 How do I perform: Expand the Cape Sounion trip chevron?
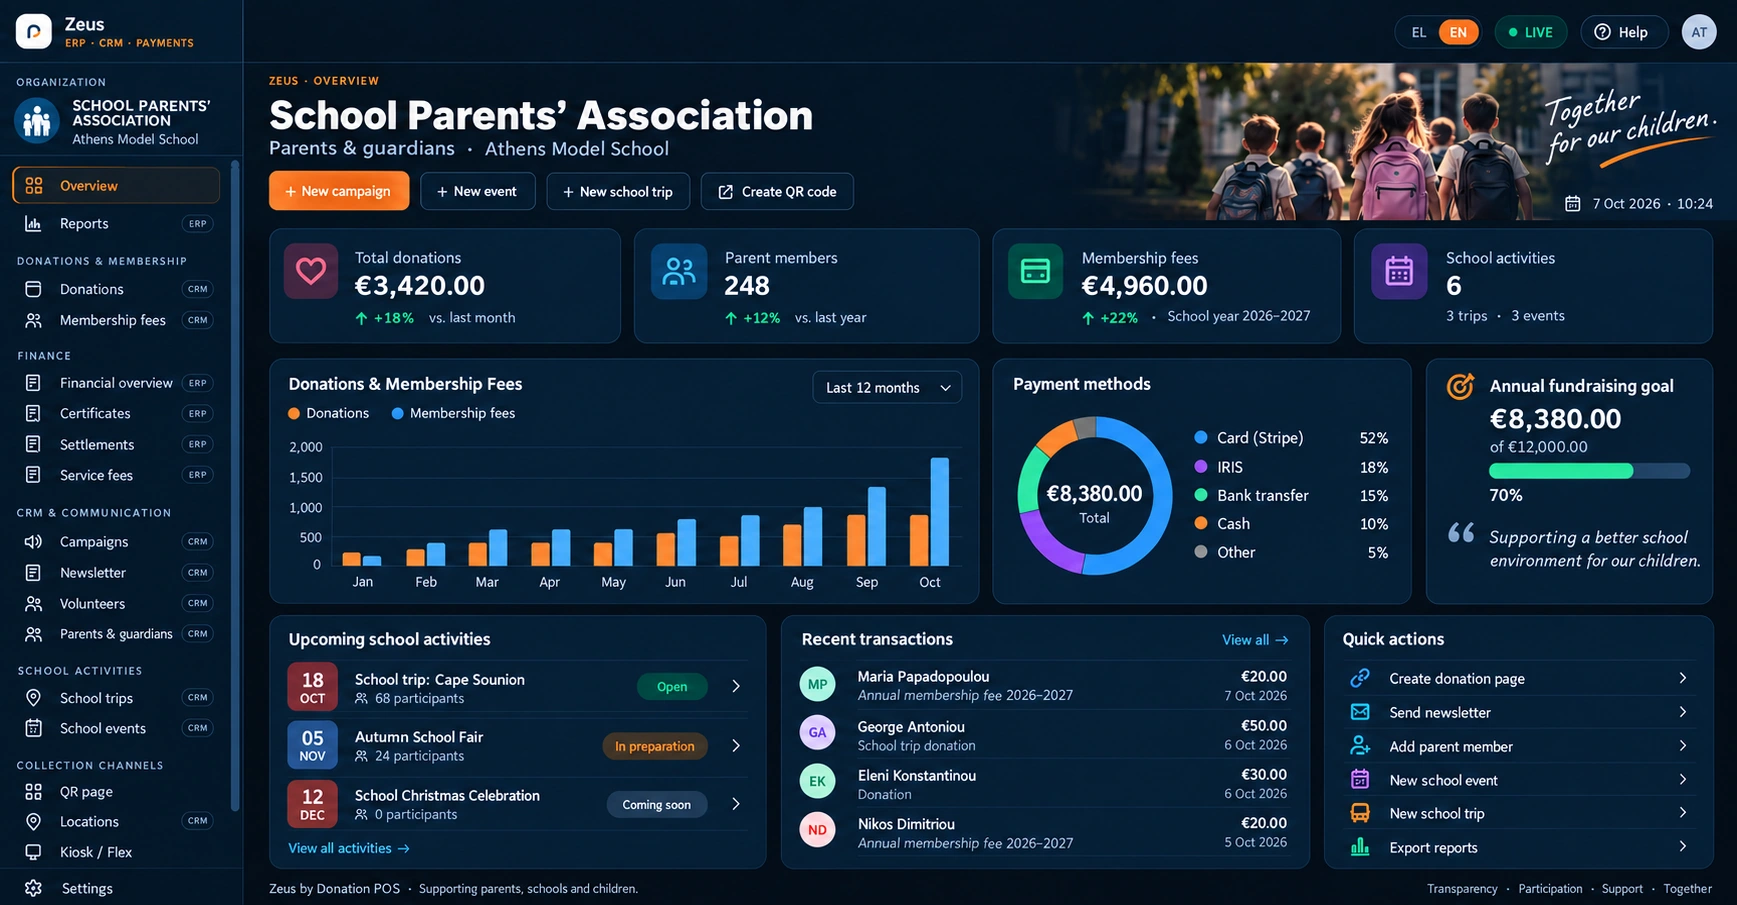[x=736, y=686]
